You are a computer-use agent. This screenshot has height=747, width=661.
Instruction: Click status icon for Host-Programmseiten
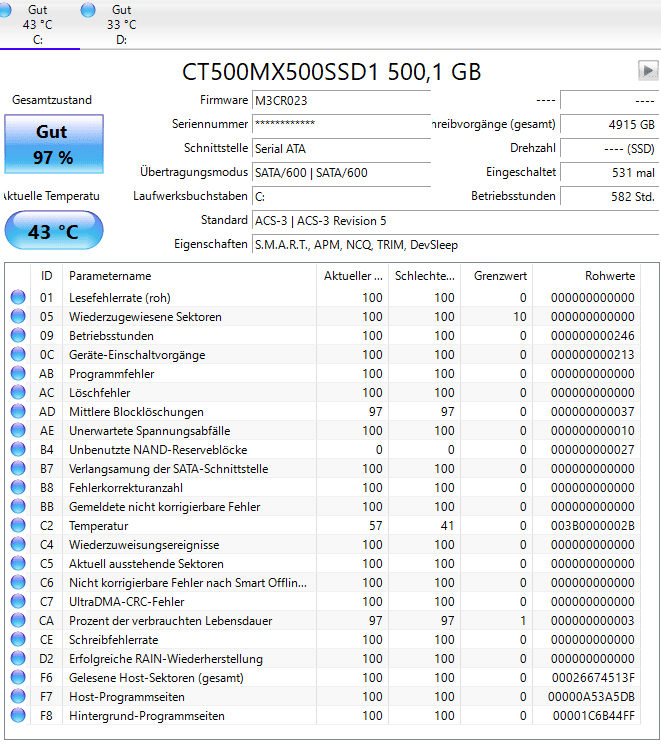(18, 697)
